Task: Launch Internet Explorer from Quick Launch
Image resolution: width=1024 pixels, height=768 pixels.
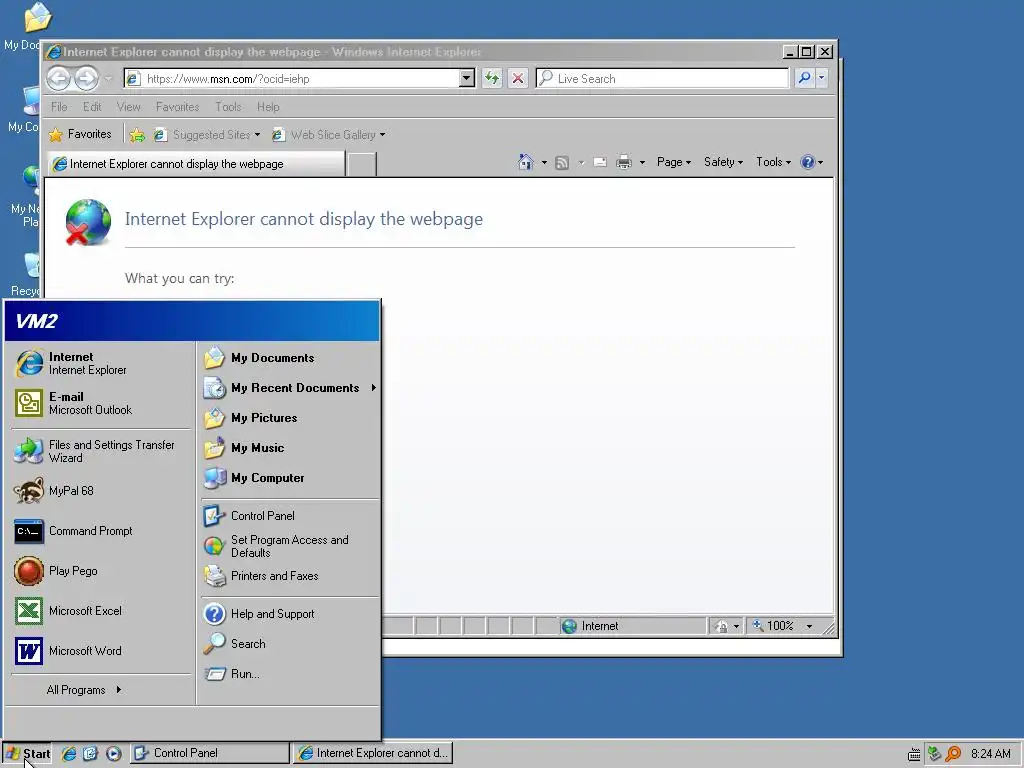Action: tap(68, 754)
